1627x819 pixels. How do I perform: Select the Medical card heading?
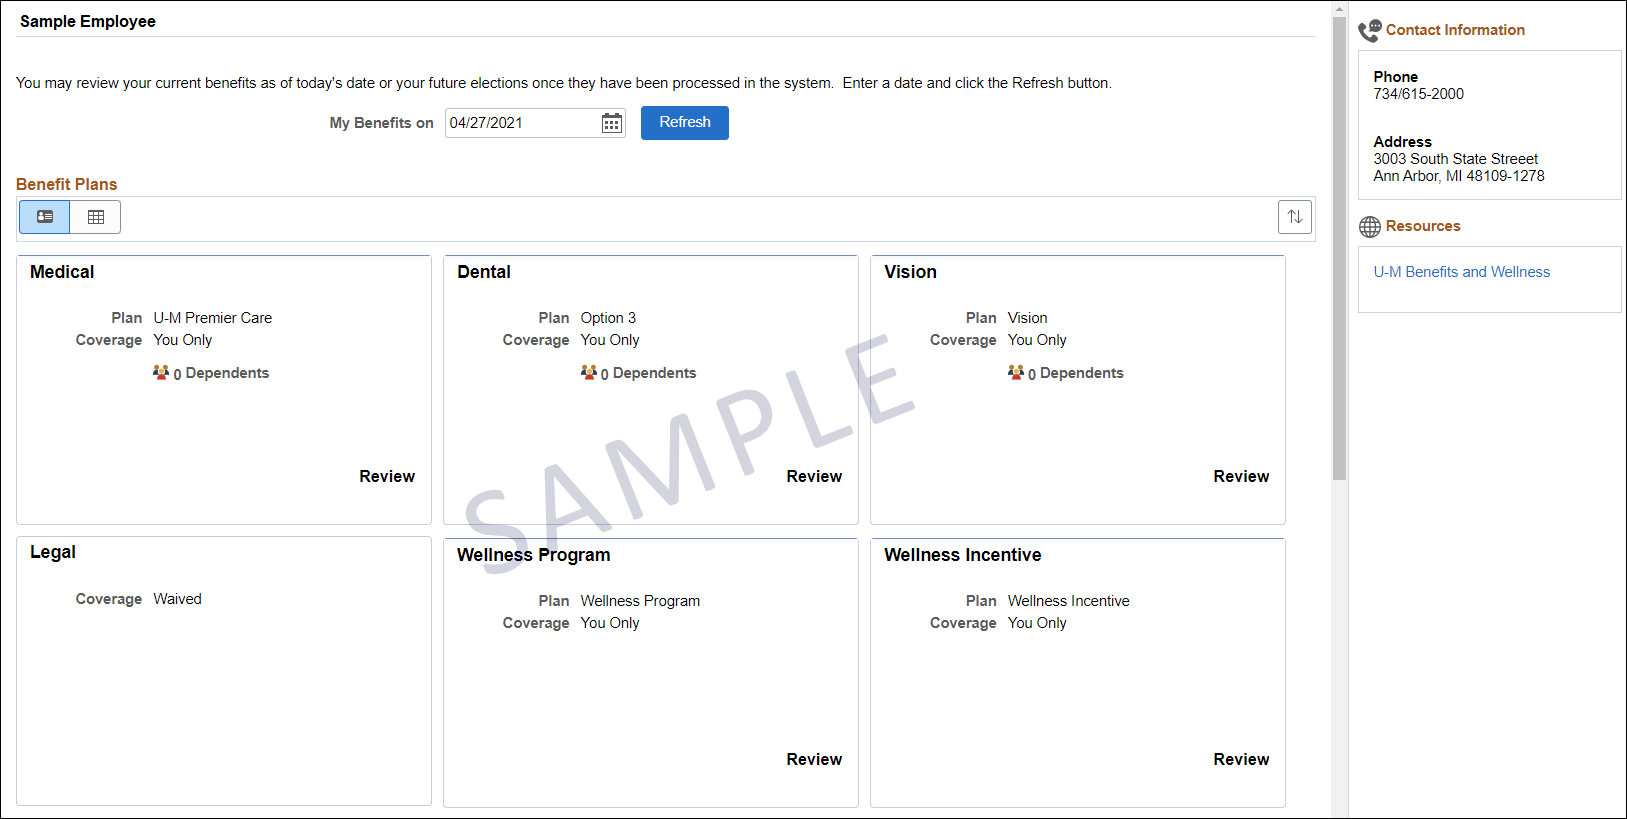point(62,272)
